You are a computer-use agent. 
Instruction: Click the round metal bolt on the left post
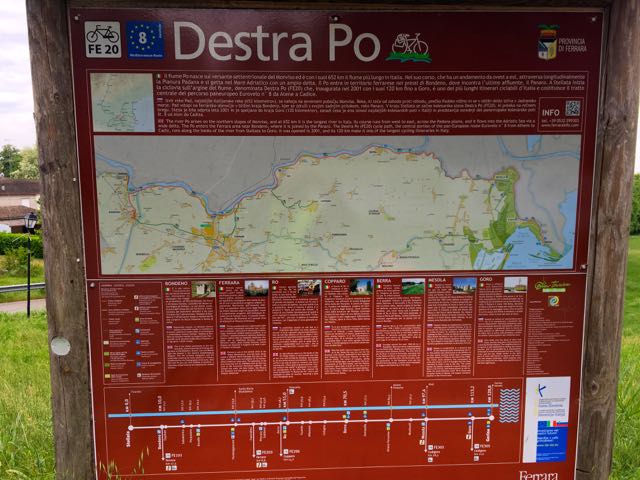(x=61, y=346)
